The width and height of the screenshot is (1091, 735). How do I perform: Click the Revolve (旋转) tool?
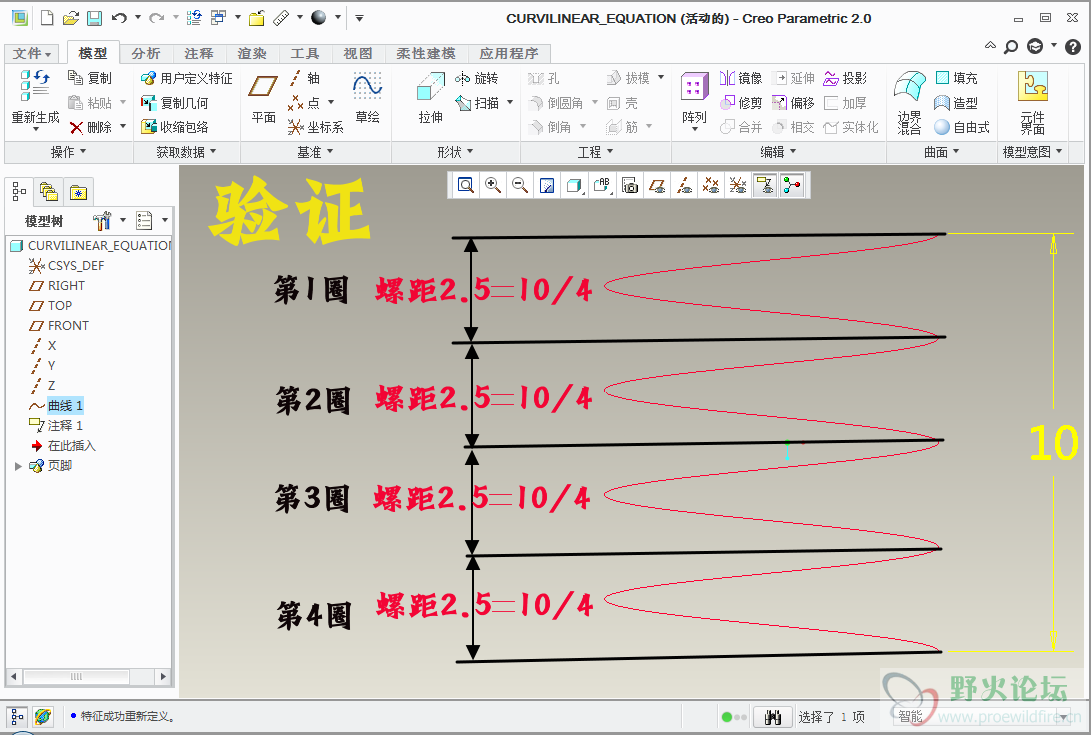coord(477,78)
